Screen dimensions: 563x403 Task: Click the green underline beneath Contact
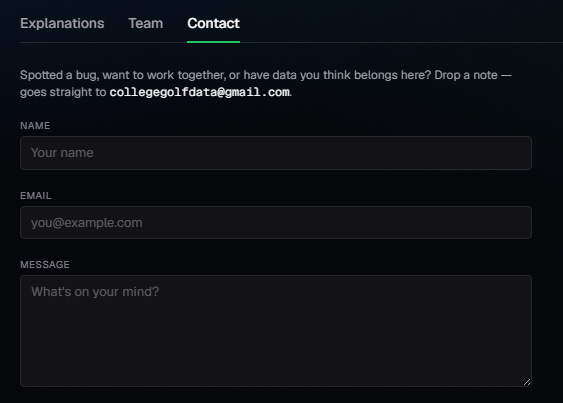click(x=213, y=42)
